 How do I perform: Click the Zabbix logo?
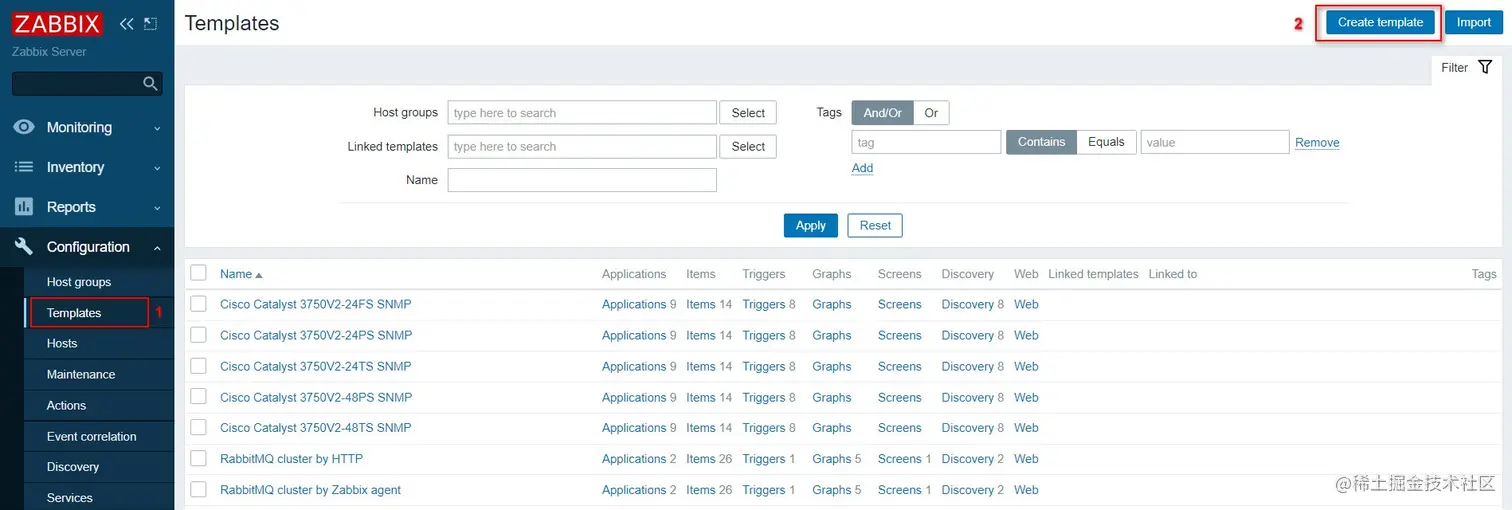point(59,24)
